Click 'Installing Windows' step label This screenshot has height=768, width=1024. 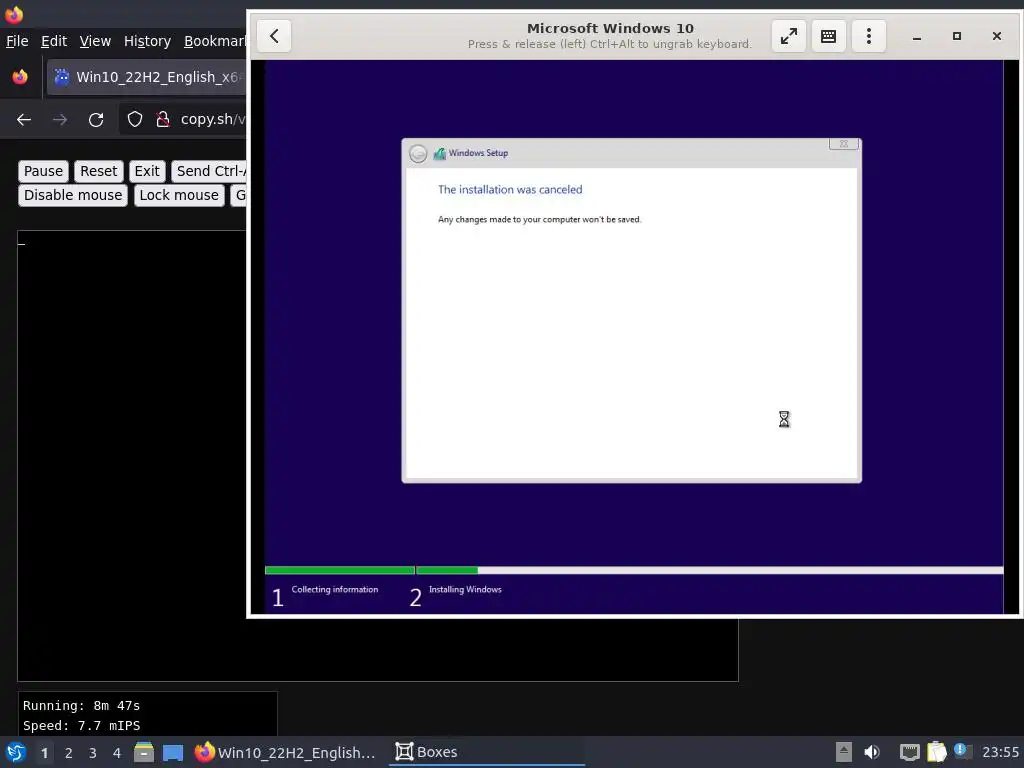pyautogui.click(x=465, y=589)
